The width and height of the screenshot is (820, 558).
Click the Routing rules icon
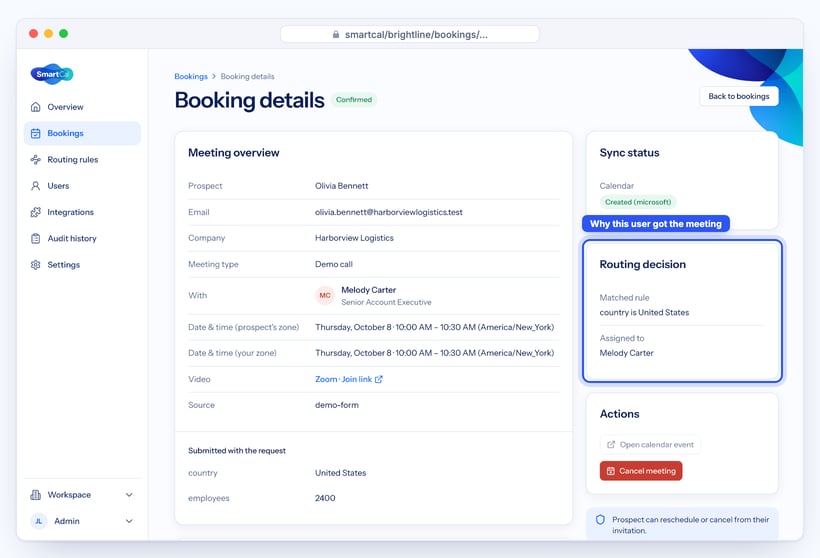click(x=36, y=160)
